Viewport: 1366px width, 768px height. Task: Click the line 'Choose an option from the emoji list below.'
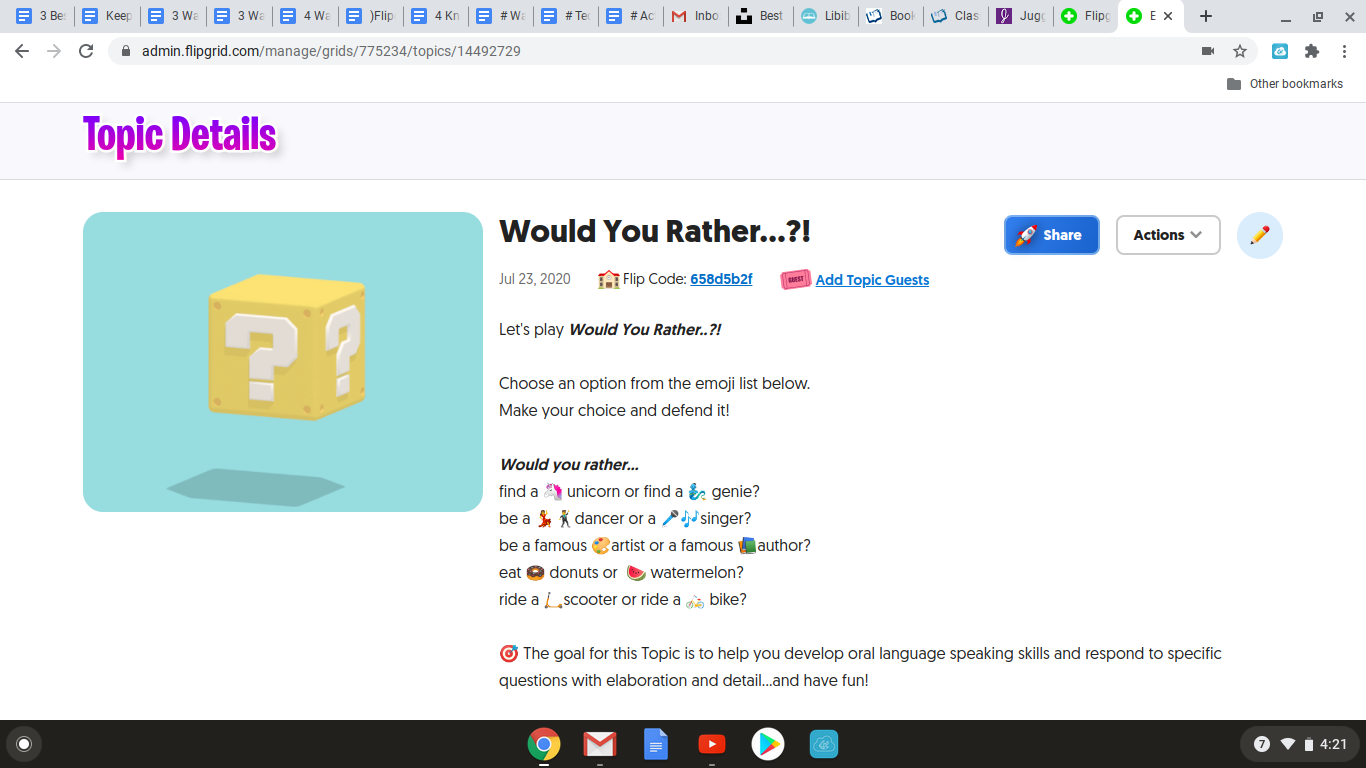(655, 383)
